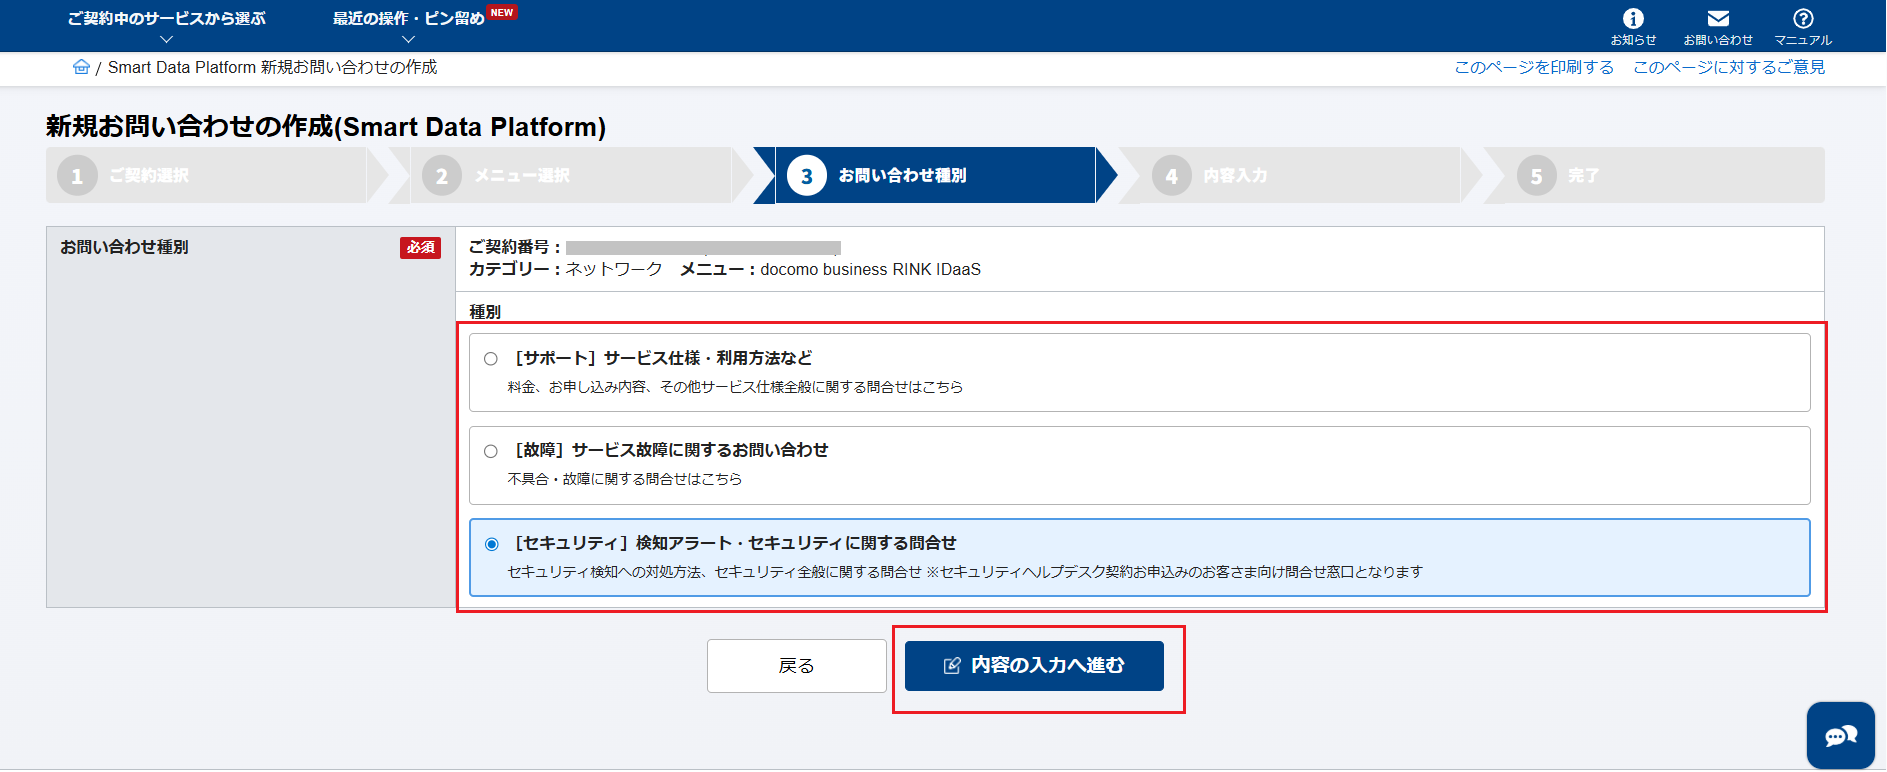Expand 最近の操作・ピン留め dropdown
1887x772 pixels.
tap(408, 27)
